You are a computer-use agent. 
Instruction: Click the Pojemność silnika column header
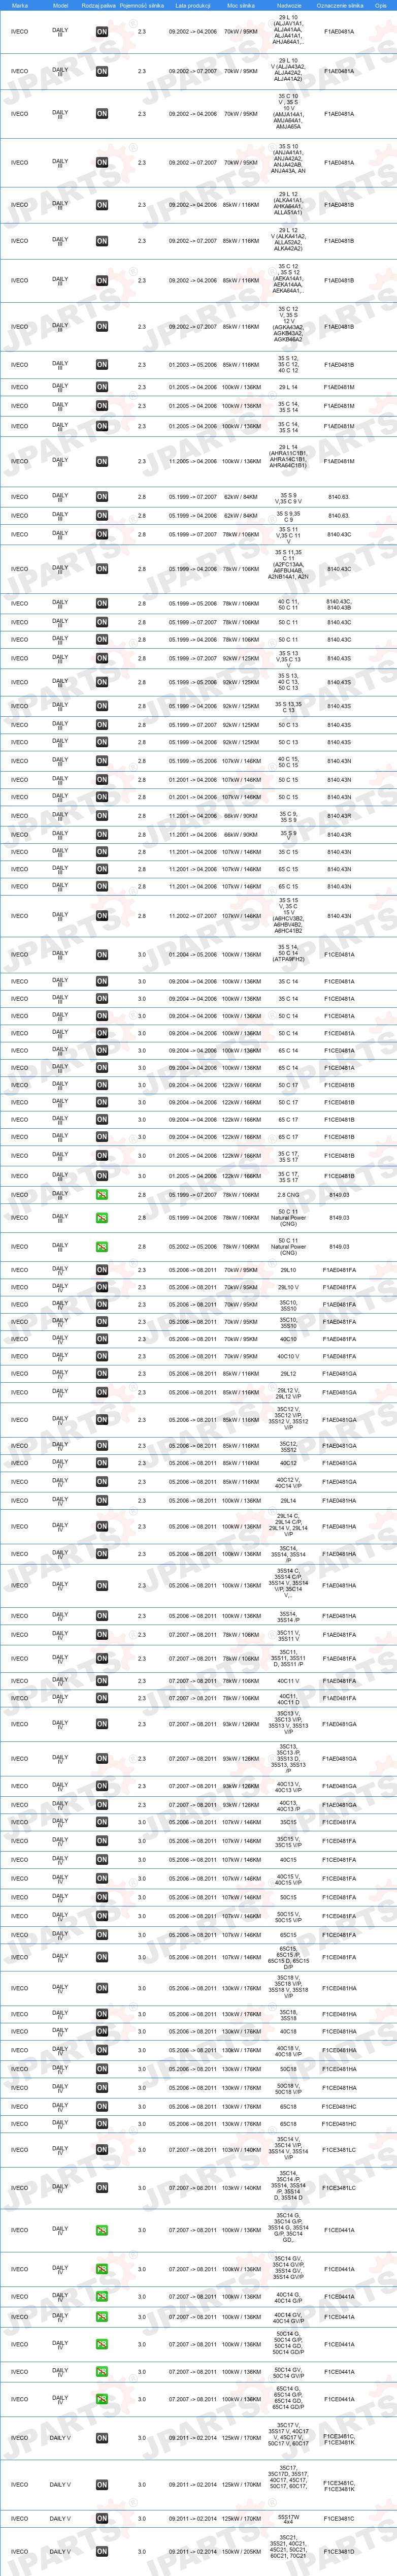pos(142,5)
